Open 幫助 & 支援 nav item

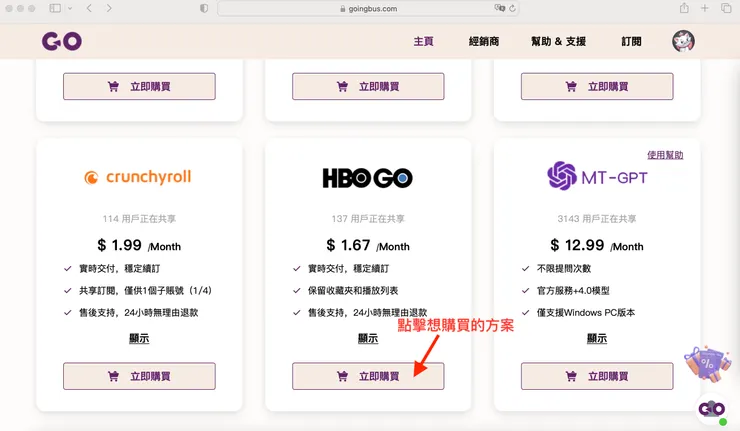point(558,42)
